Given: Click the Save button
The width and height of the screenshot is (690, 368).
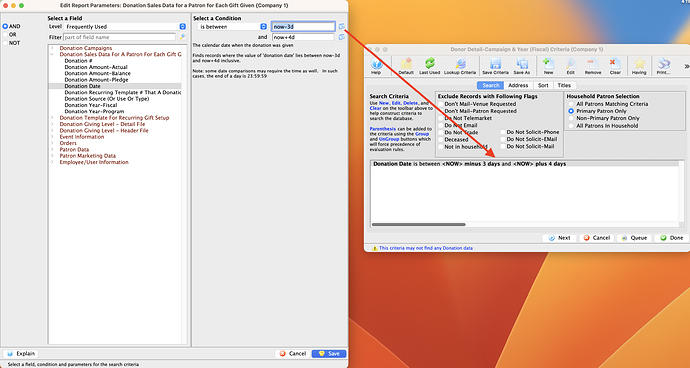Looking at the screenshot, I should pyautogui.click(x=329, y=353).
